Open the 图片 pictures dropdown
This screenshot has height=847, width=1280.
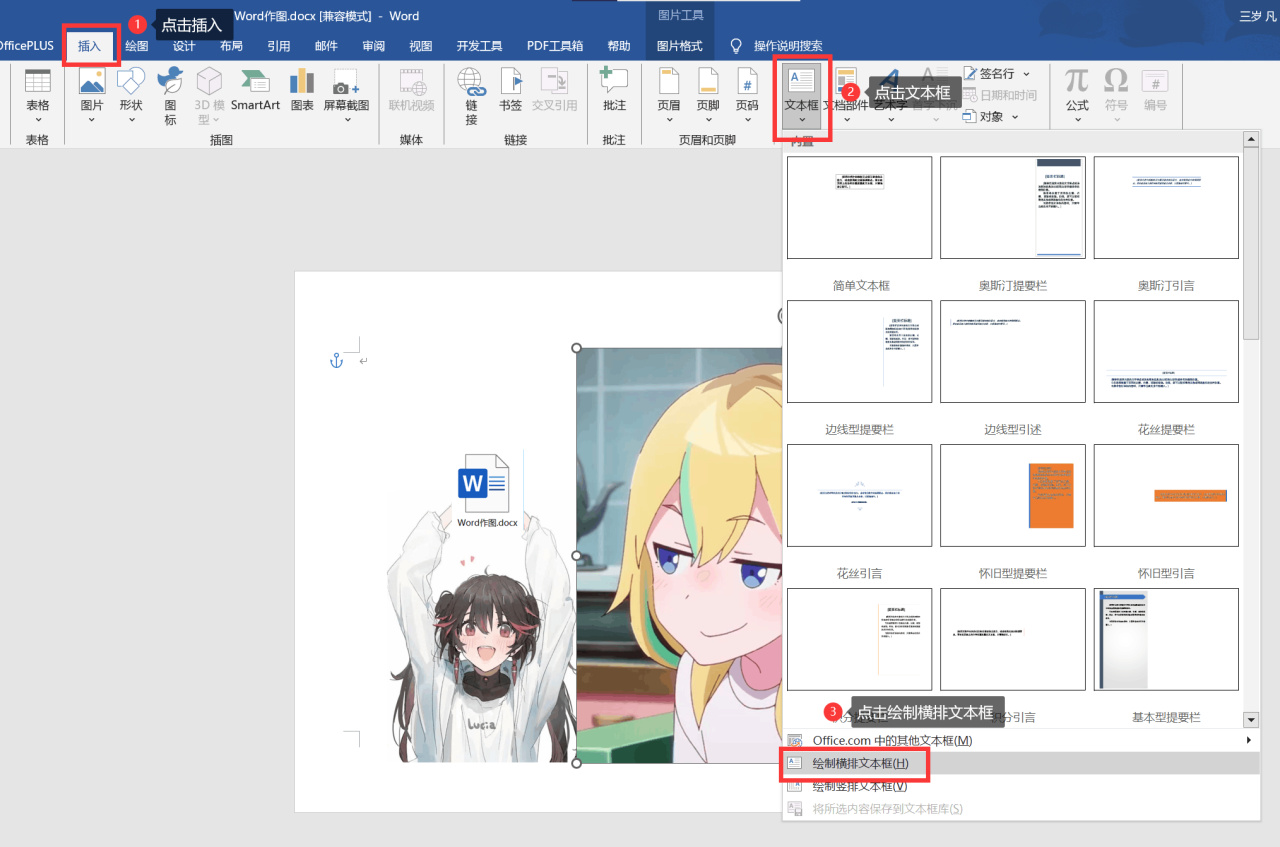91,119
